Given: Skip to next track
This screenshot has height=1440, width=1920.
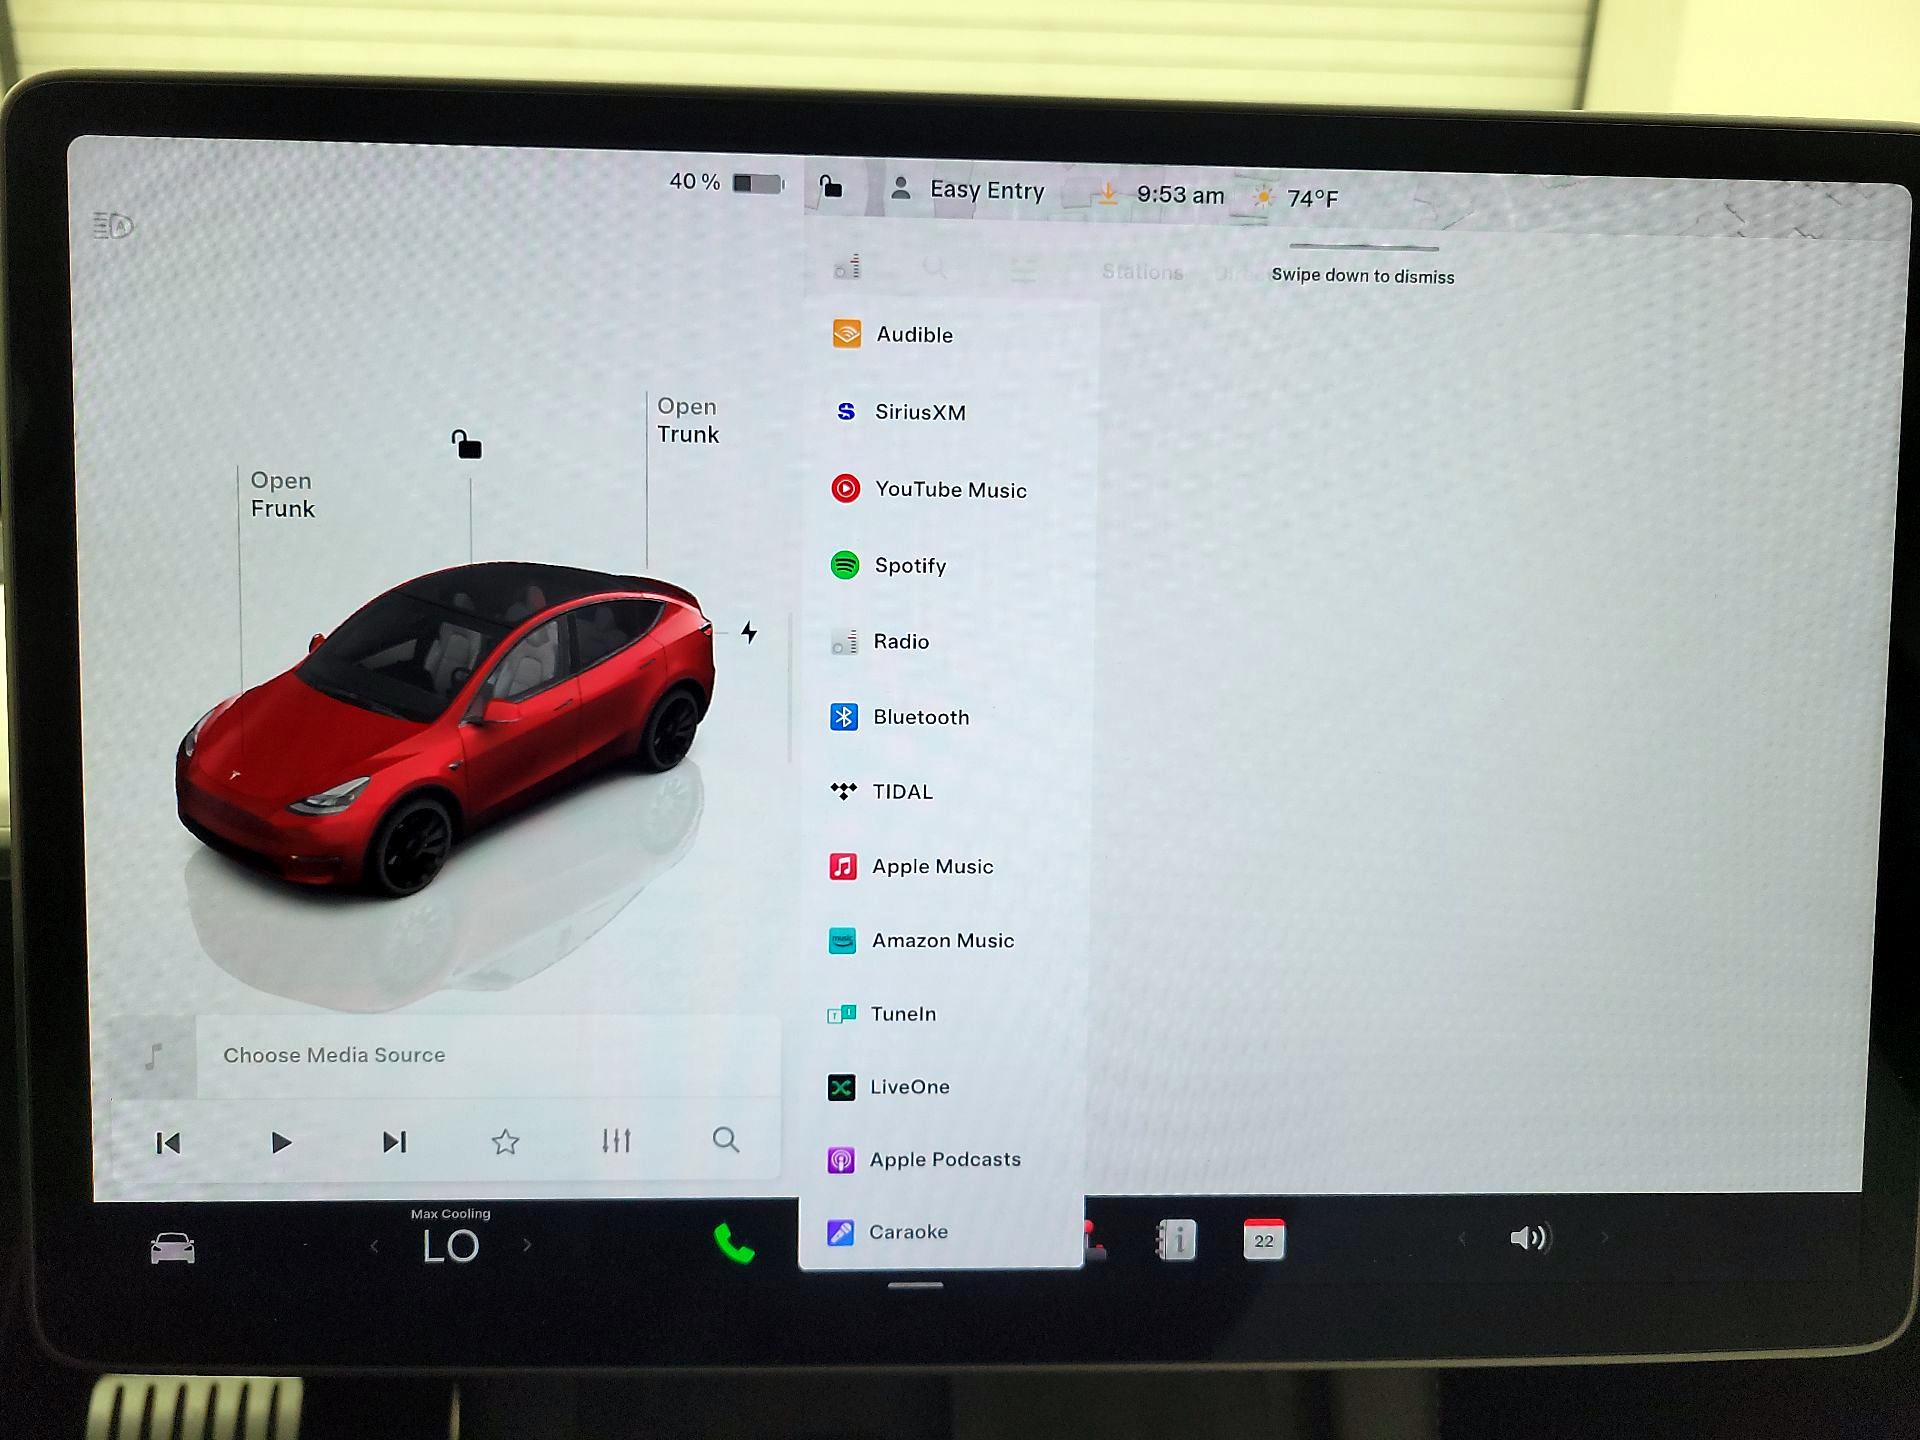Looking at the screenshot, I should pyautogui.click(x=394, y=1142).
